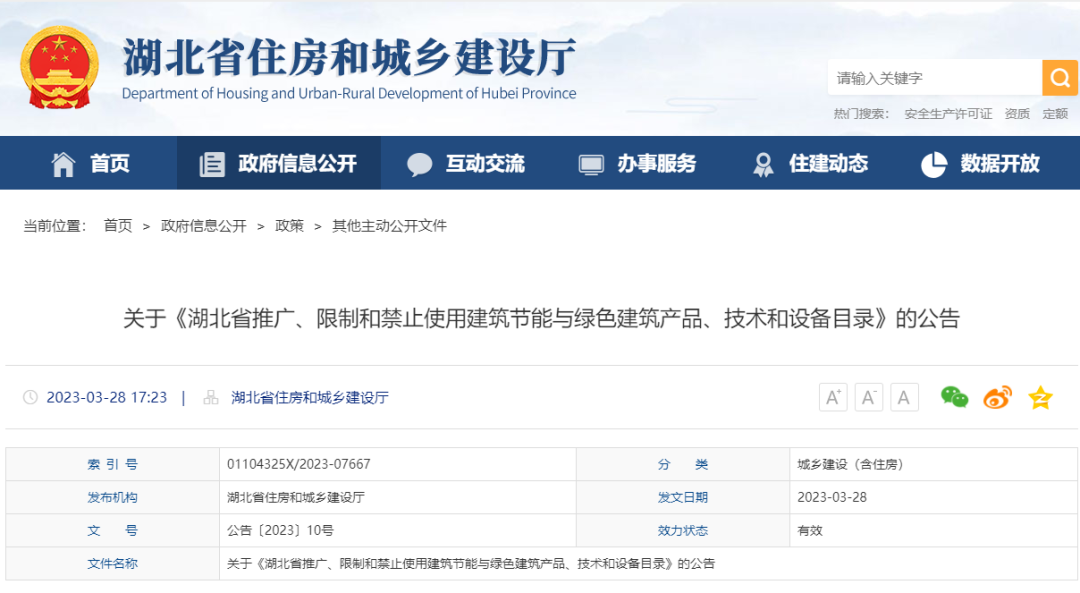Click the Sina Weibo share icon
This screenshot has height=593, width=1080.
(997, 397)
